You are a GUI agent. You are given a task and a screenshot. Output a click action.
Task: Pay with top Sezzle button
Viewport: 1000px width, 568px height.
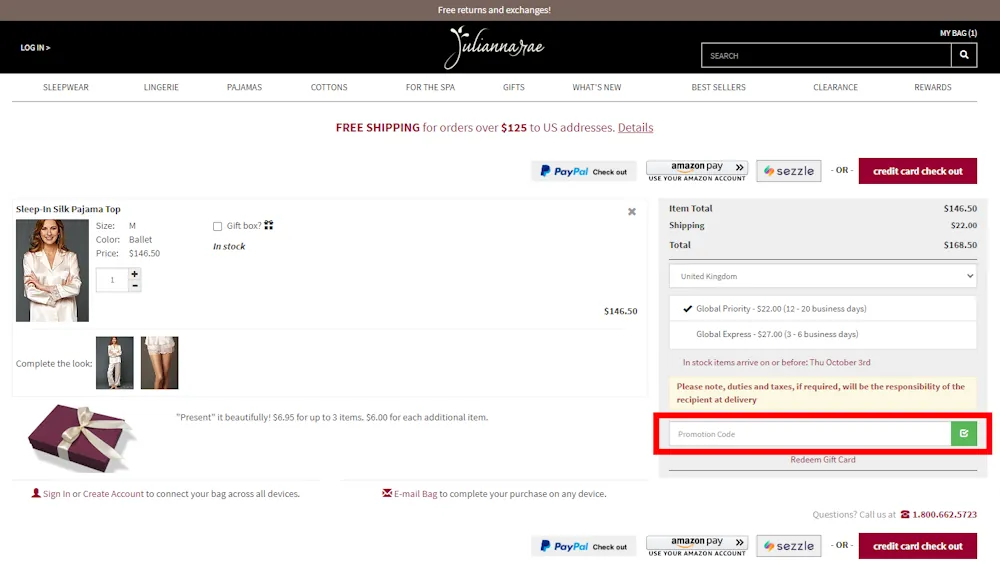pos(789,171)
